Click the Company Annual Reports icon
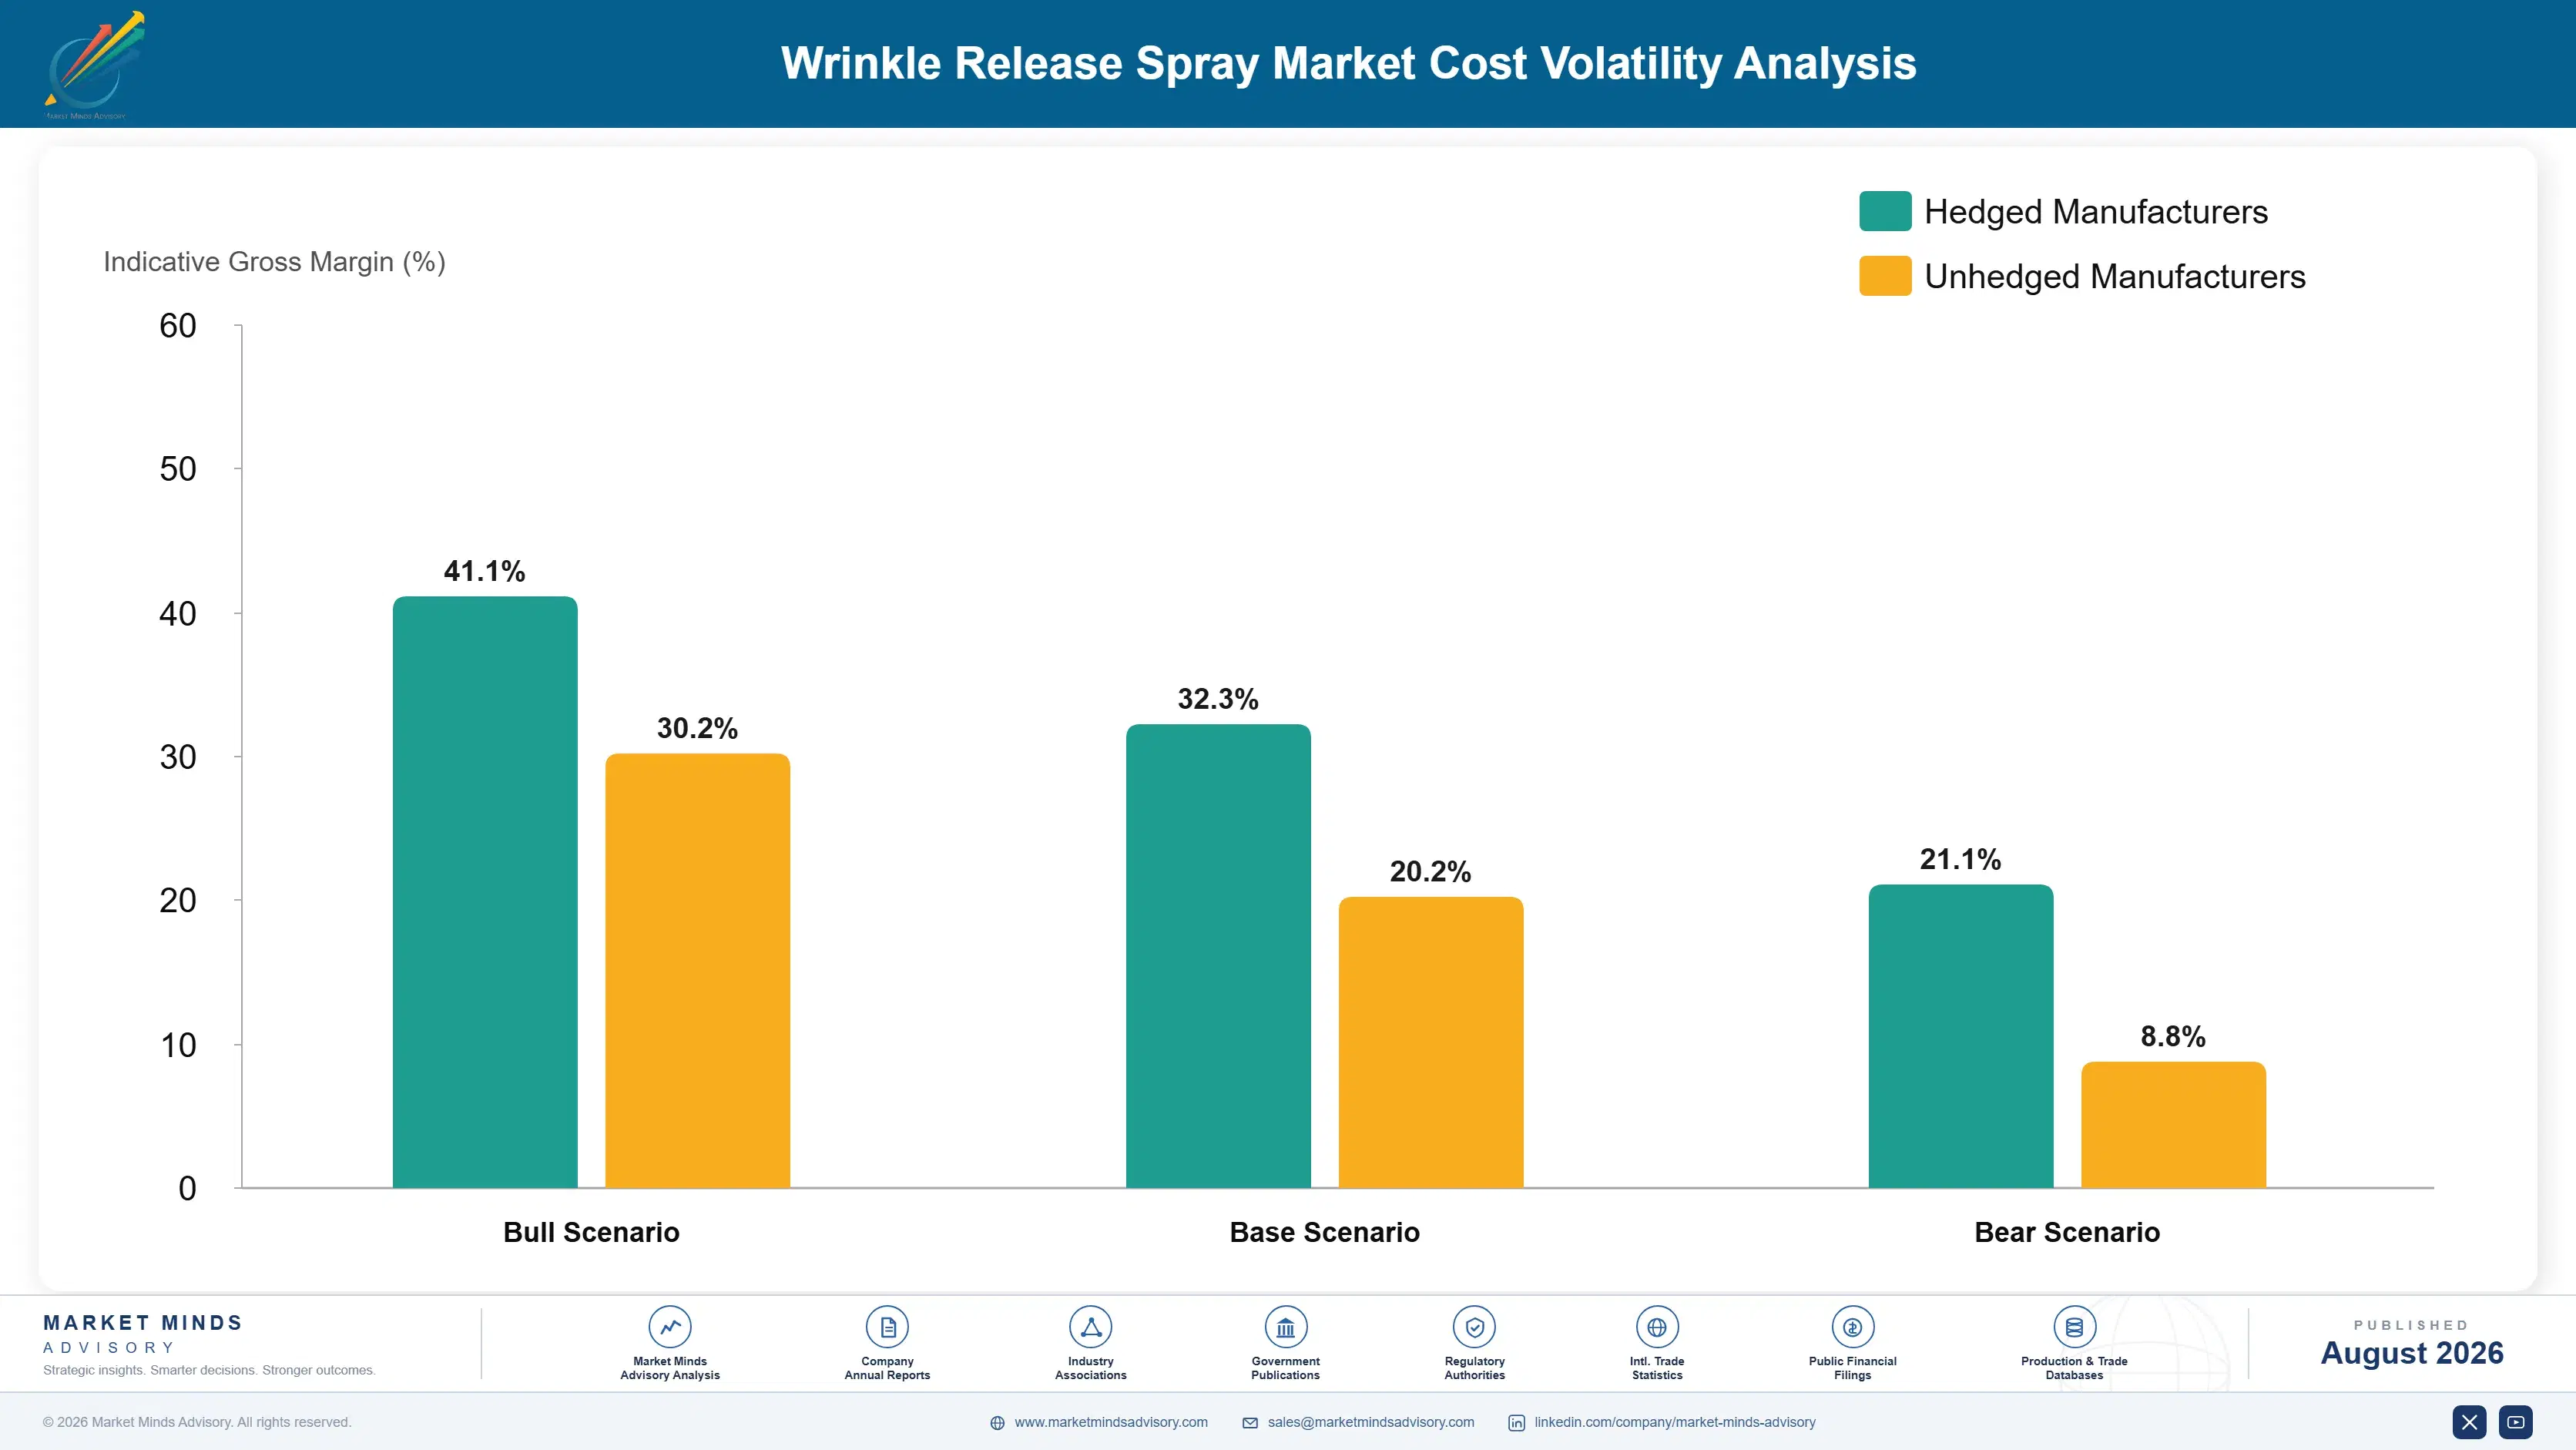 coord(887,1327)
